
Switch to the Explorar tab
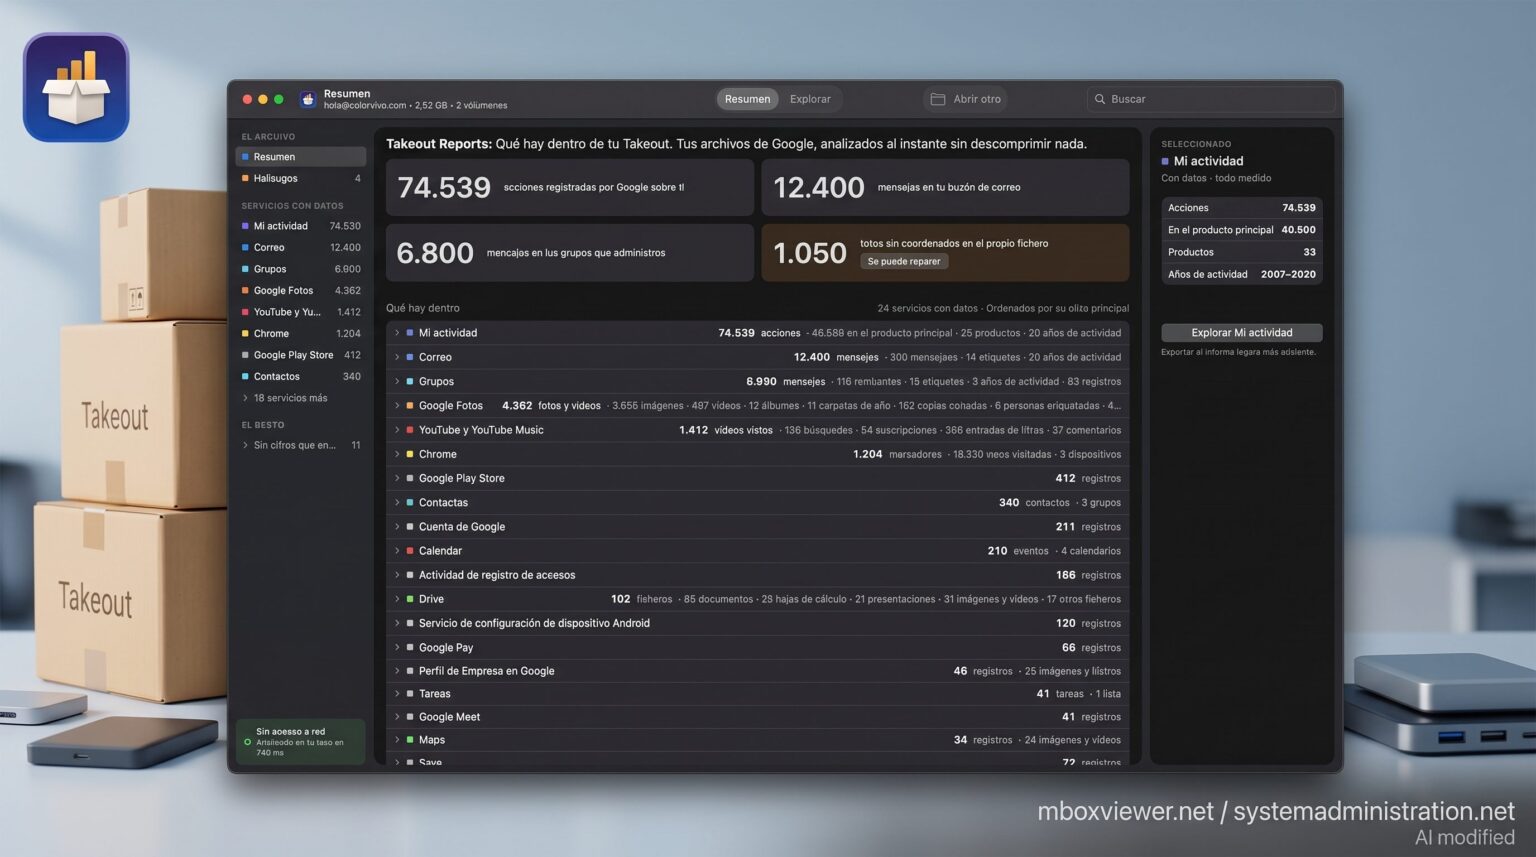[x=810, y=99]
